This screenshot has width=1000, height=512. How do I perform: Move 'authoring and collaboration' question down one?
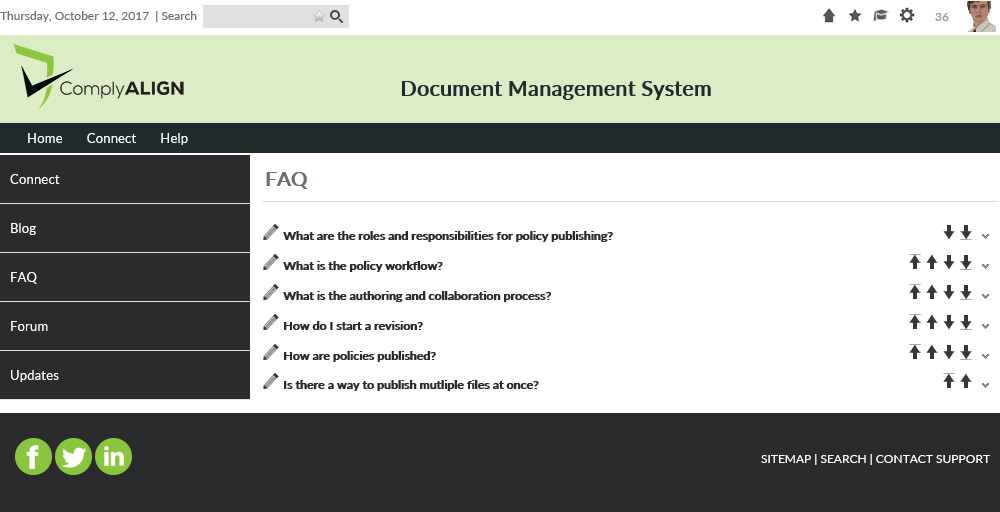click(x=949, y=292)
